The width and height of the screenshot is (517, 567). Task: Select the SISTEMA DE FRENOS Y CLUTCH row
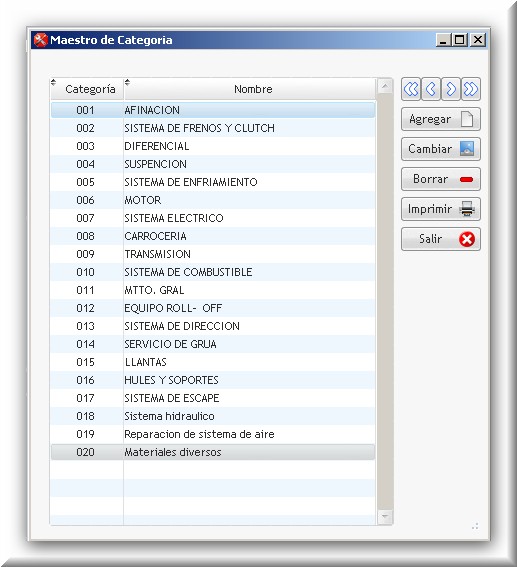(213, 128)
